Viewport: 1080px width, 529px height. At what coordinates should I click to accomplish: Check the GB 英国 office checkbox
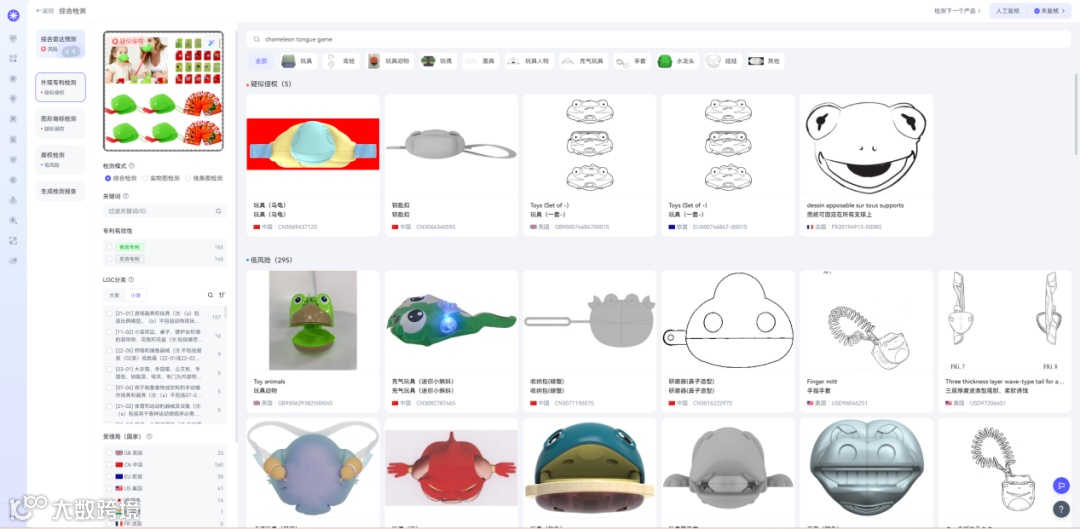109,453
